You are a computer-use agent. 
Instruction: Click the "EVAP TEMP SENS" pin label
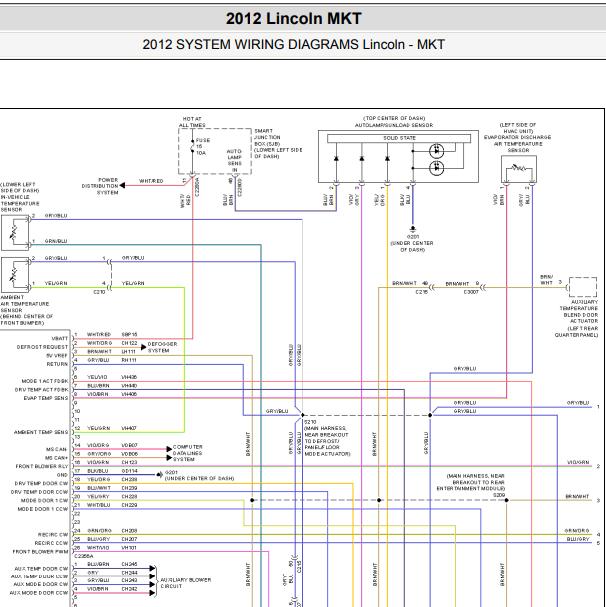pos(46,398)
